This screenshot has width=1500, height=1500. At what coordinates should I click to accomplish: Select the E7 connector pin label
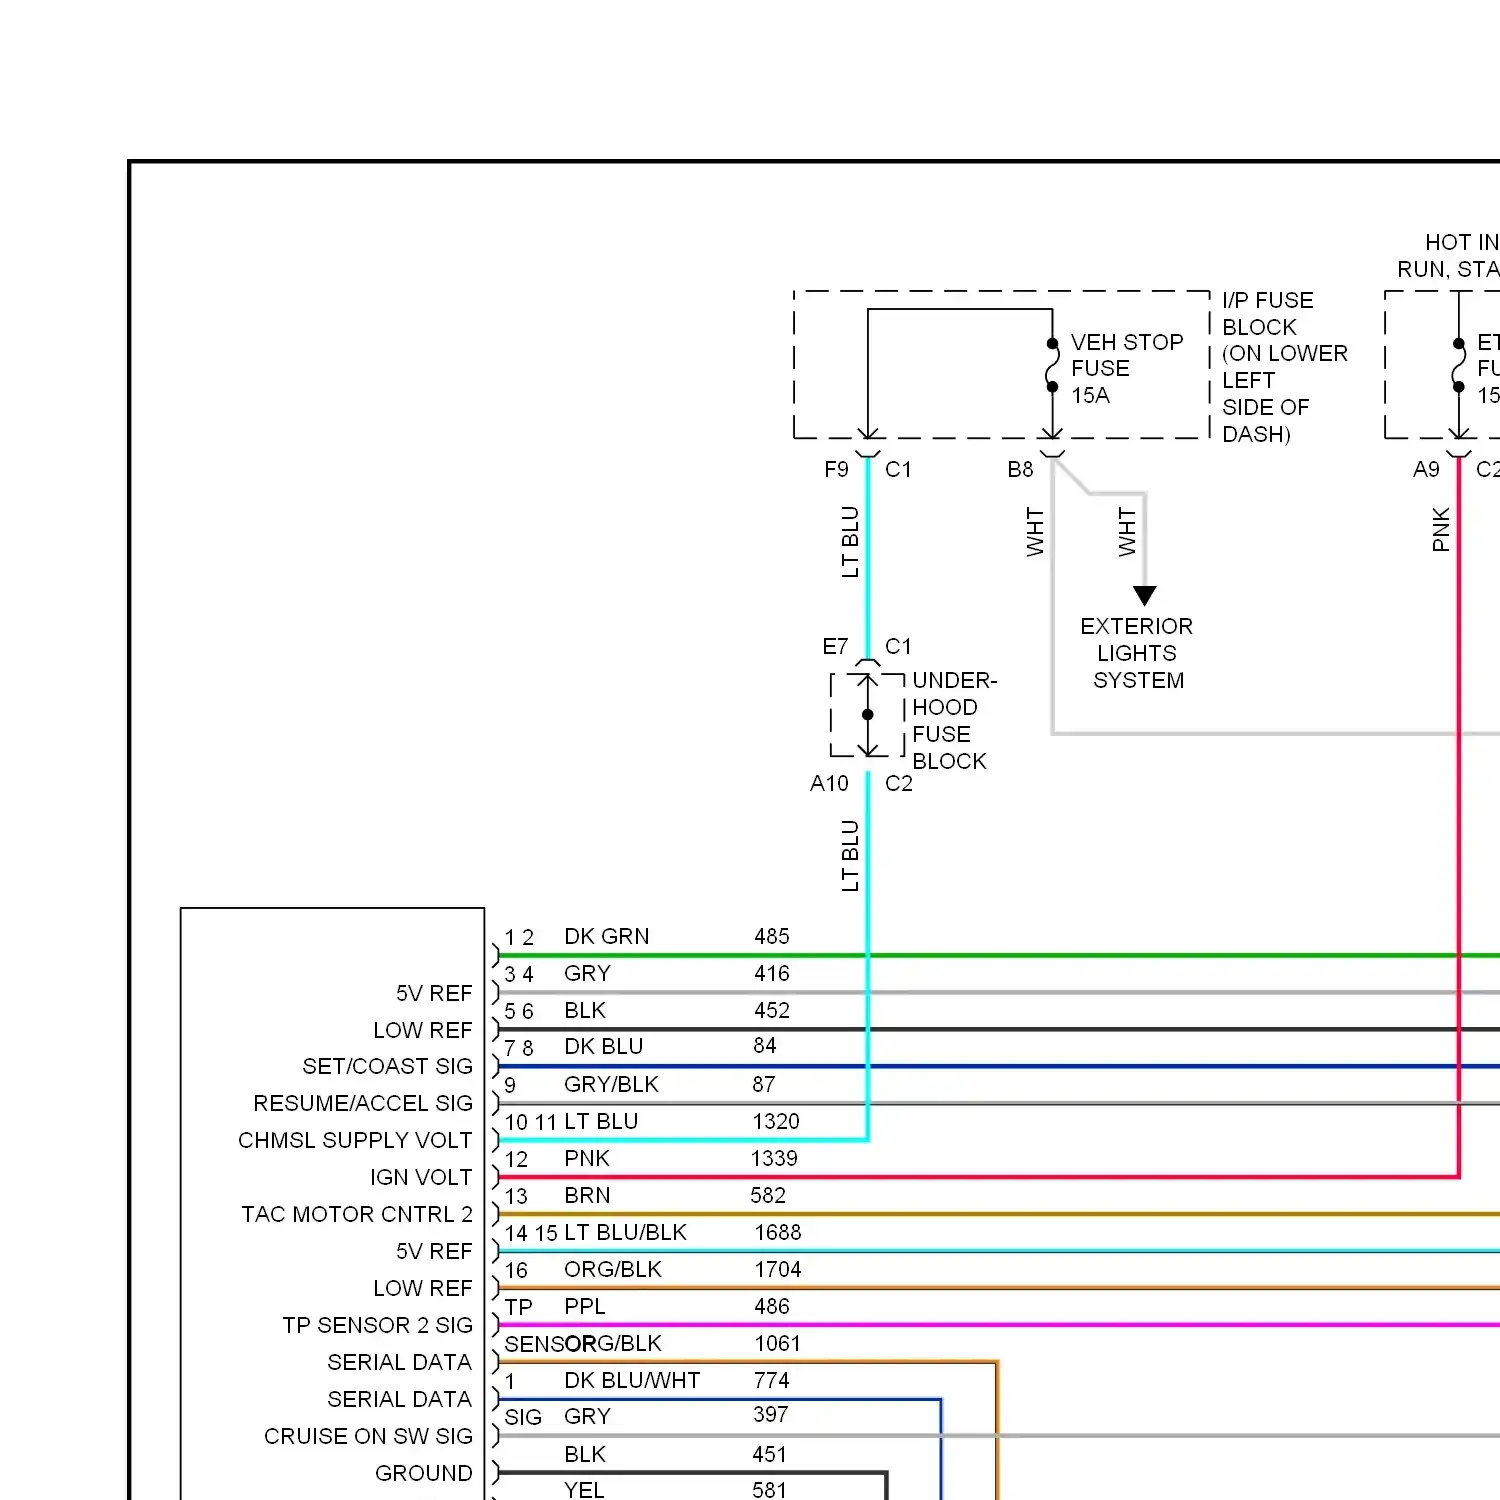click(x=835, y=647)
